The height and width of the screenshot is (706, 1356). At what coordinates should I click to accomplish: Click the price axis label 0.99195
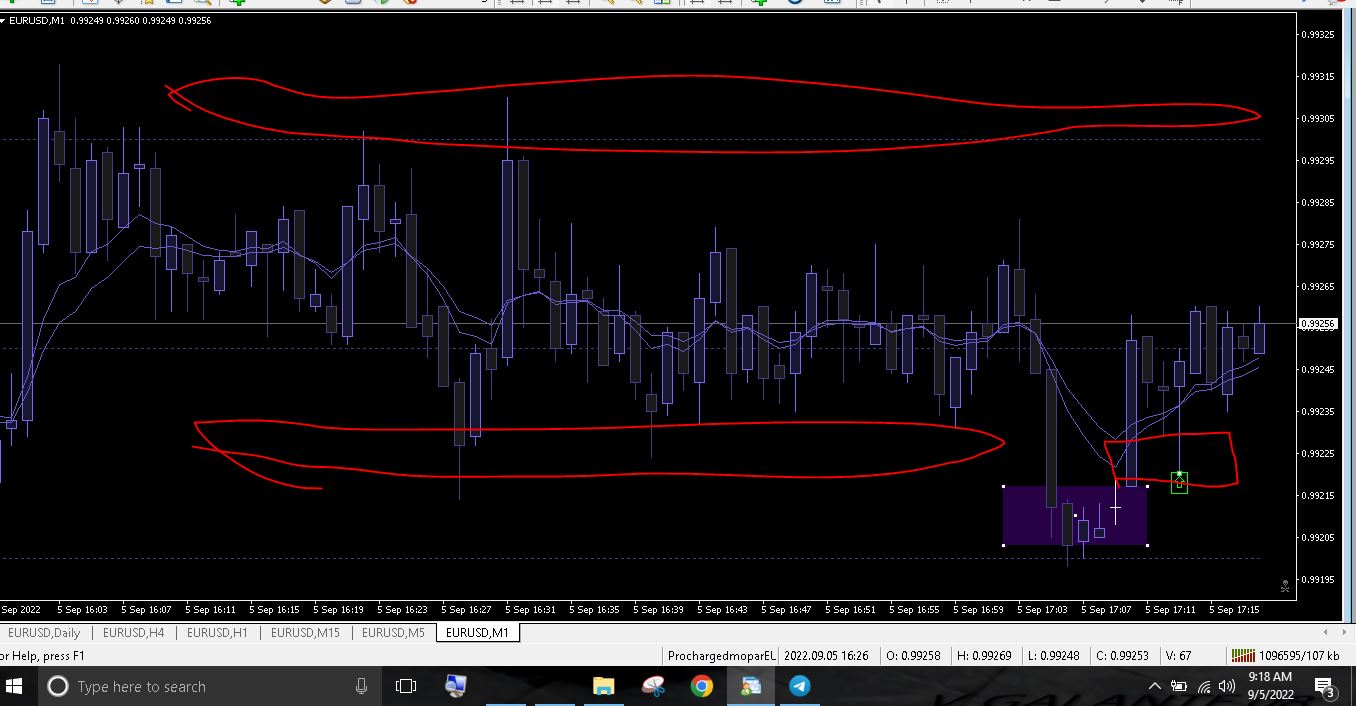tap(1320, 580)
